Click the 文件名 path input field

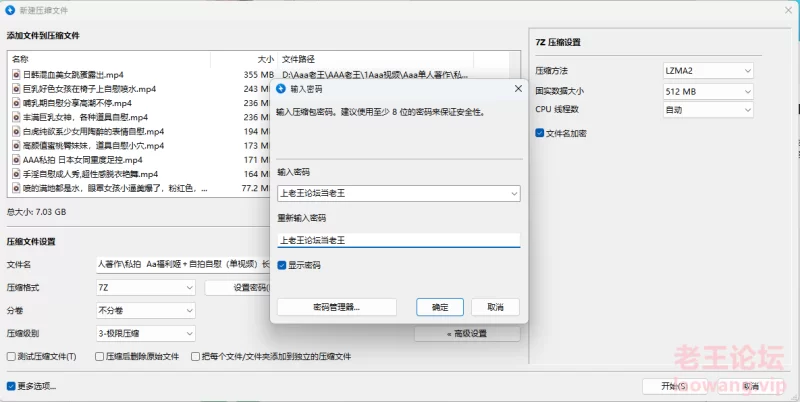tap(184, 264)
